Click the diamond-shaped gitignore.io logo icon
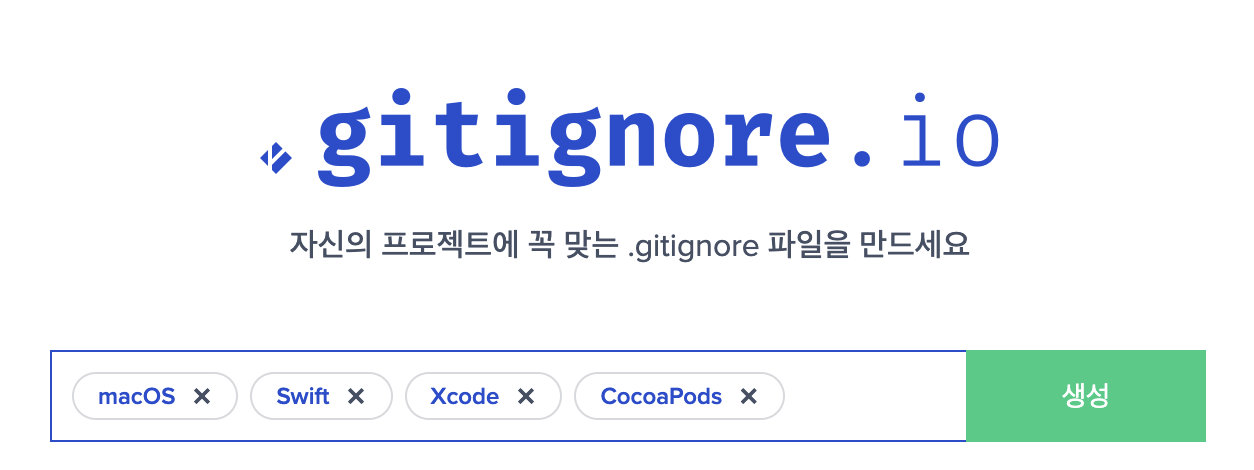The height and width of the screenshot is (470, 1254). [276, 158]
